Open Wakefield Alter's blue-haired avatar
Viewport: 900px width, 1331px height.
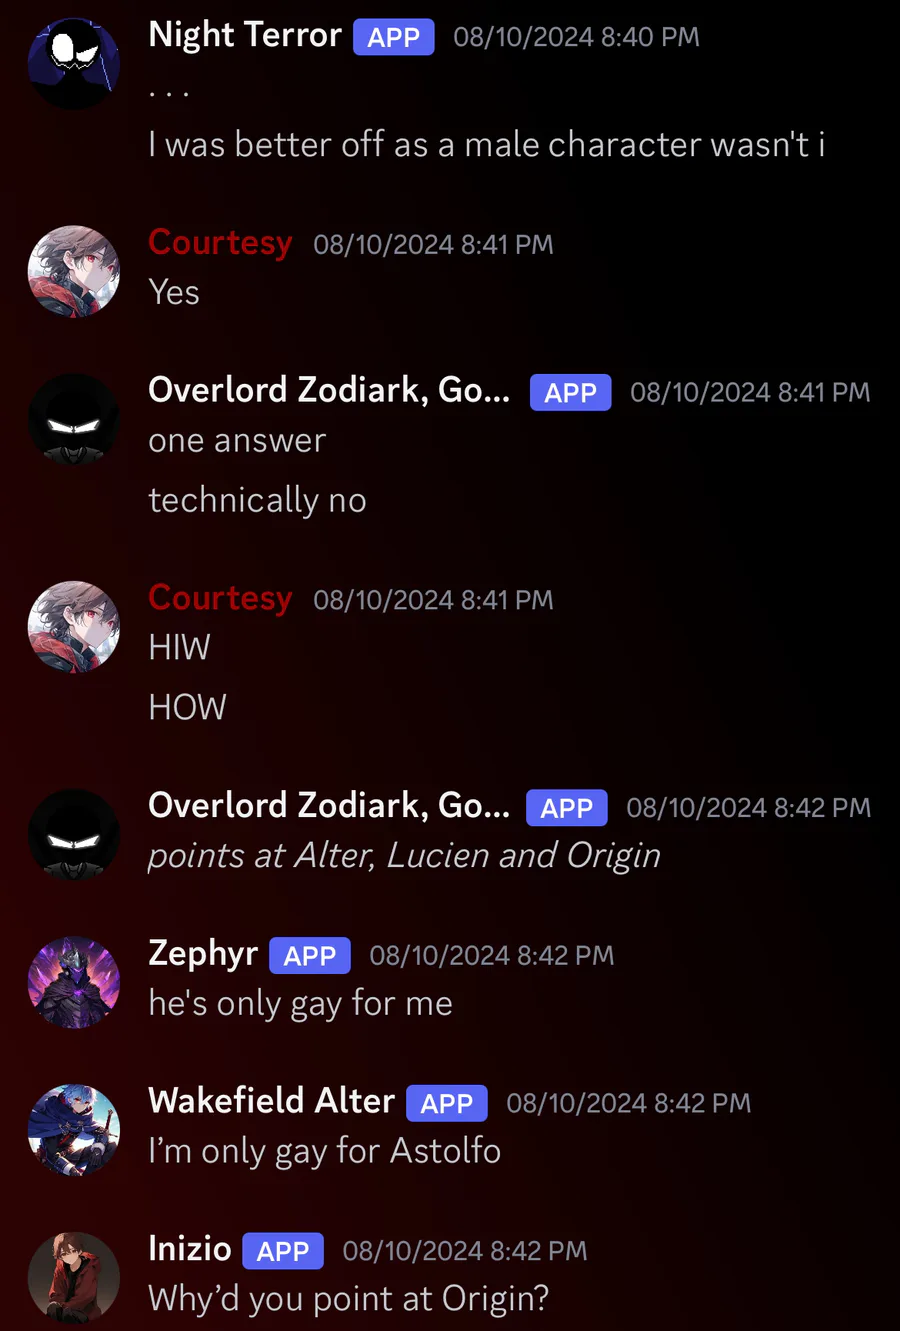click(74, 1130)
